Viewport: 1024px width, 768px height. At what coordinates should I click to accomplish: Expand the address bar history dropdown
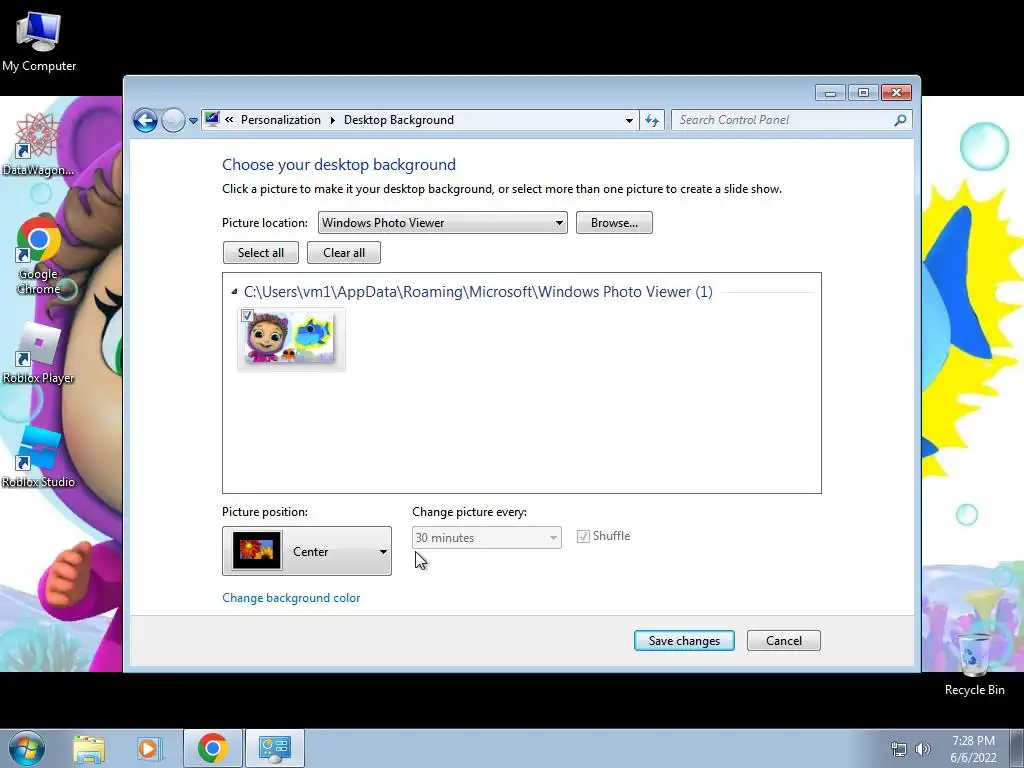point(629,120)
